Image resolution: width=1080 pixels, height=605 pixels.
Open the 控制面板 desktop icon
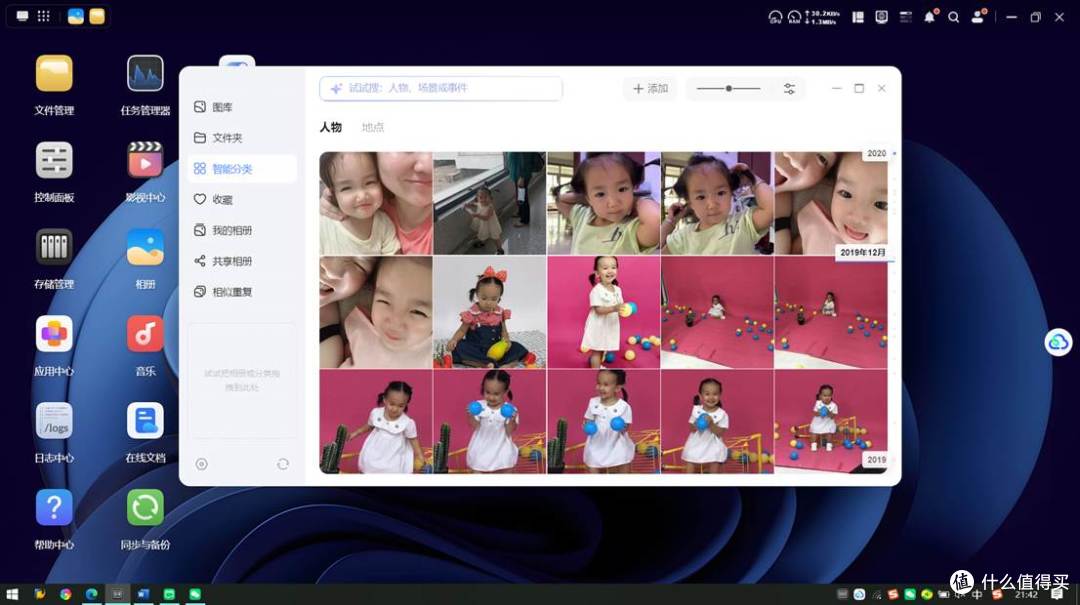[x=54, y=161]
